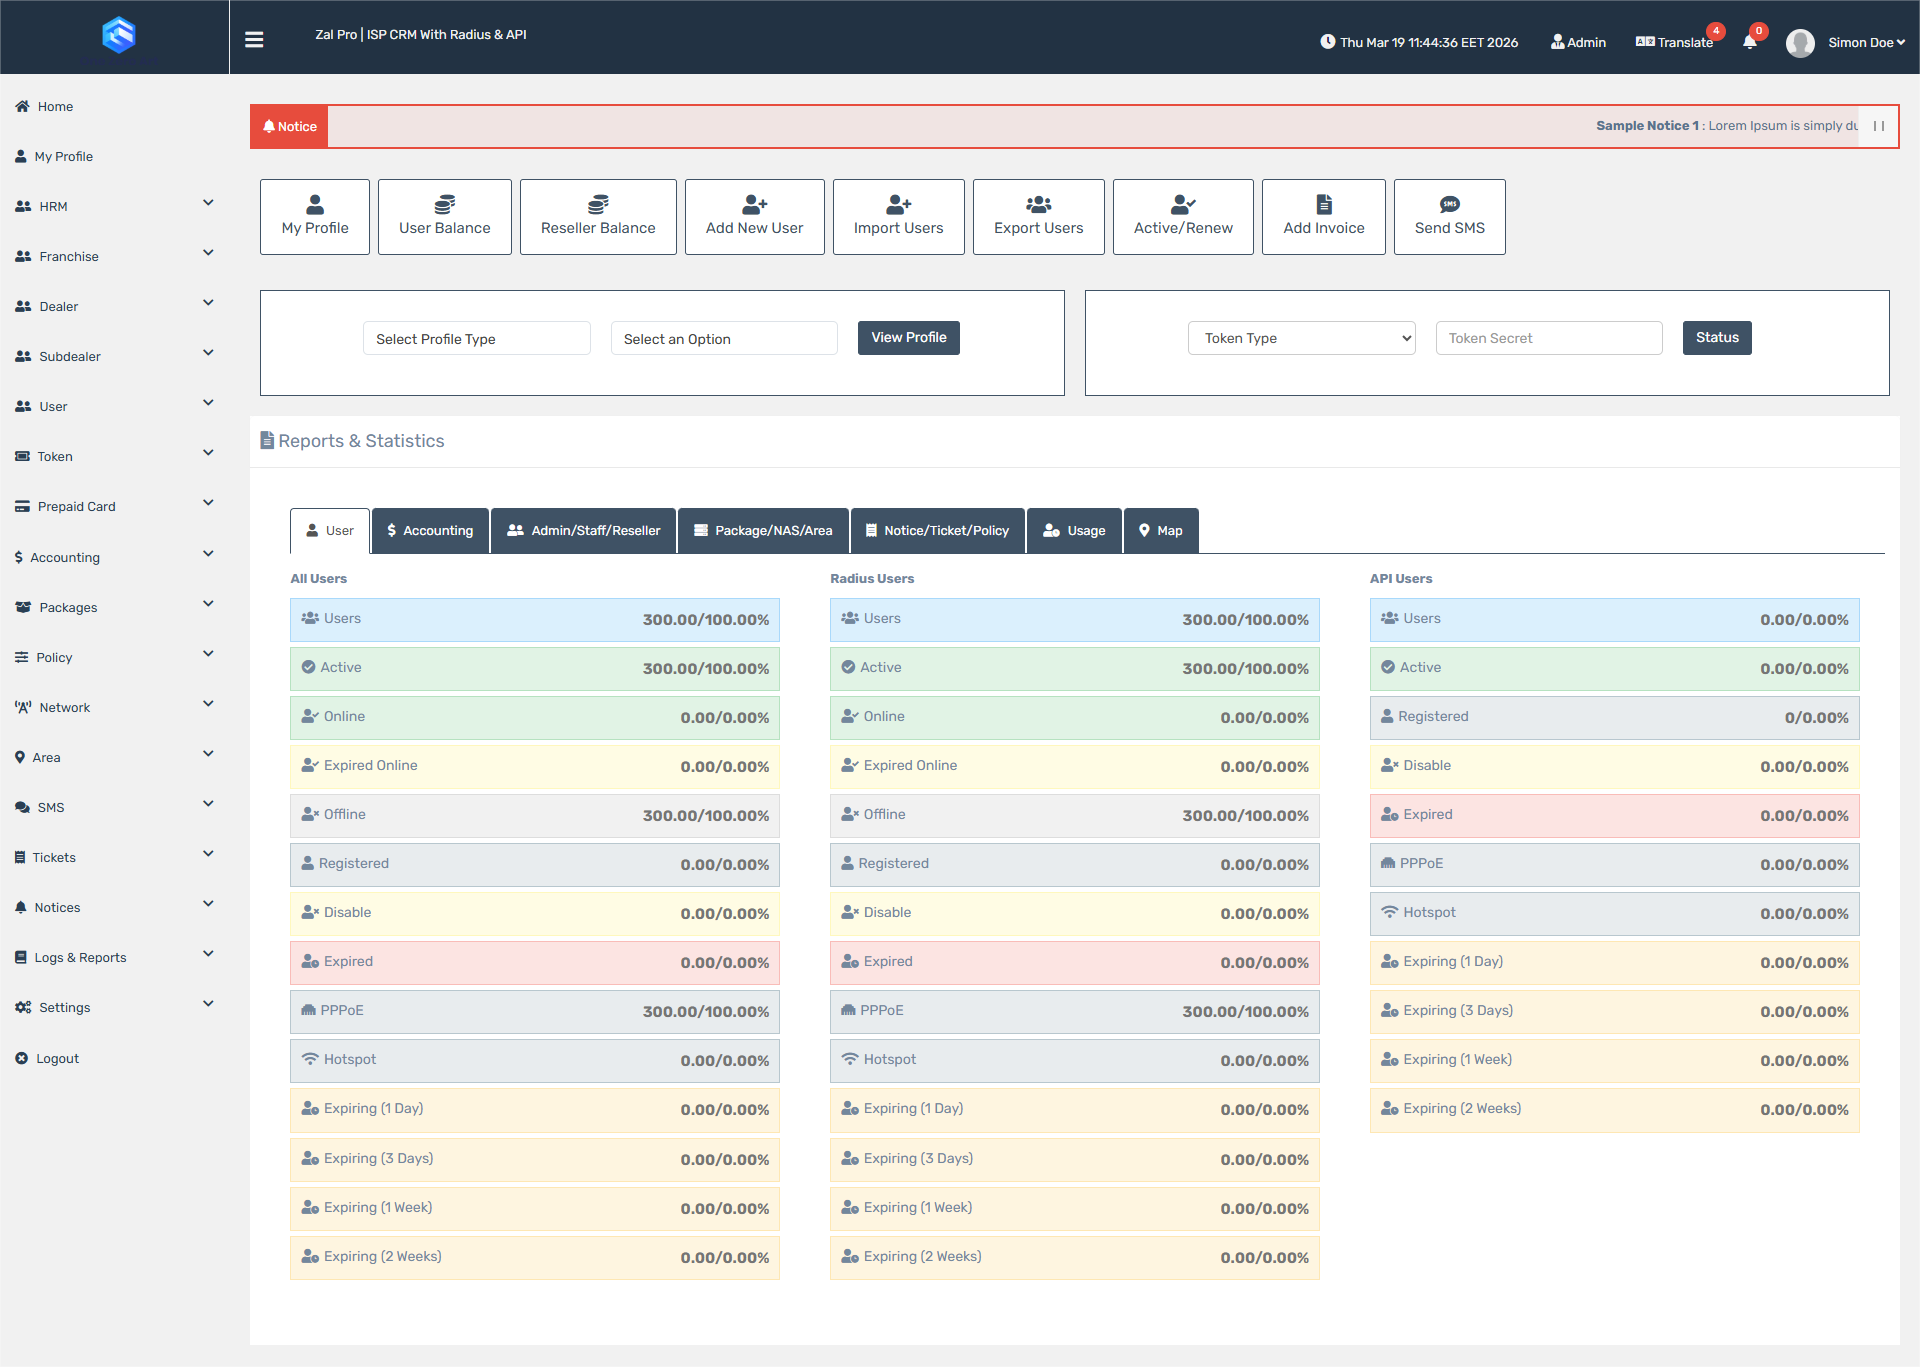Open the Send SMS tool
The image size is (1920, 1367).
pos(1449,216)
